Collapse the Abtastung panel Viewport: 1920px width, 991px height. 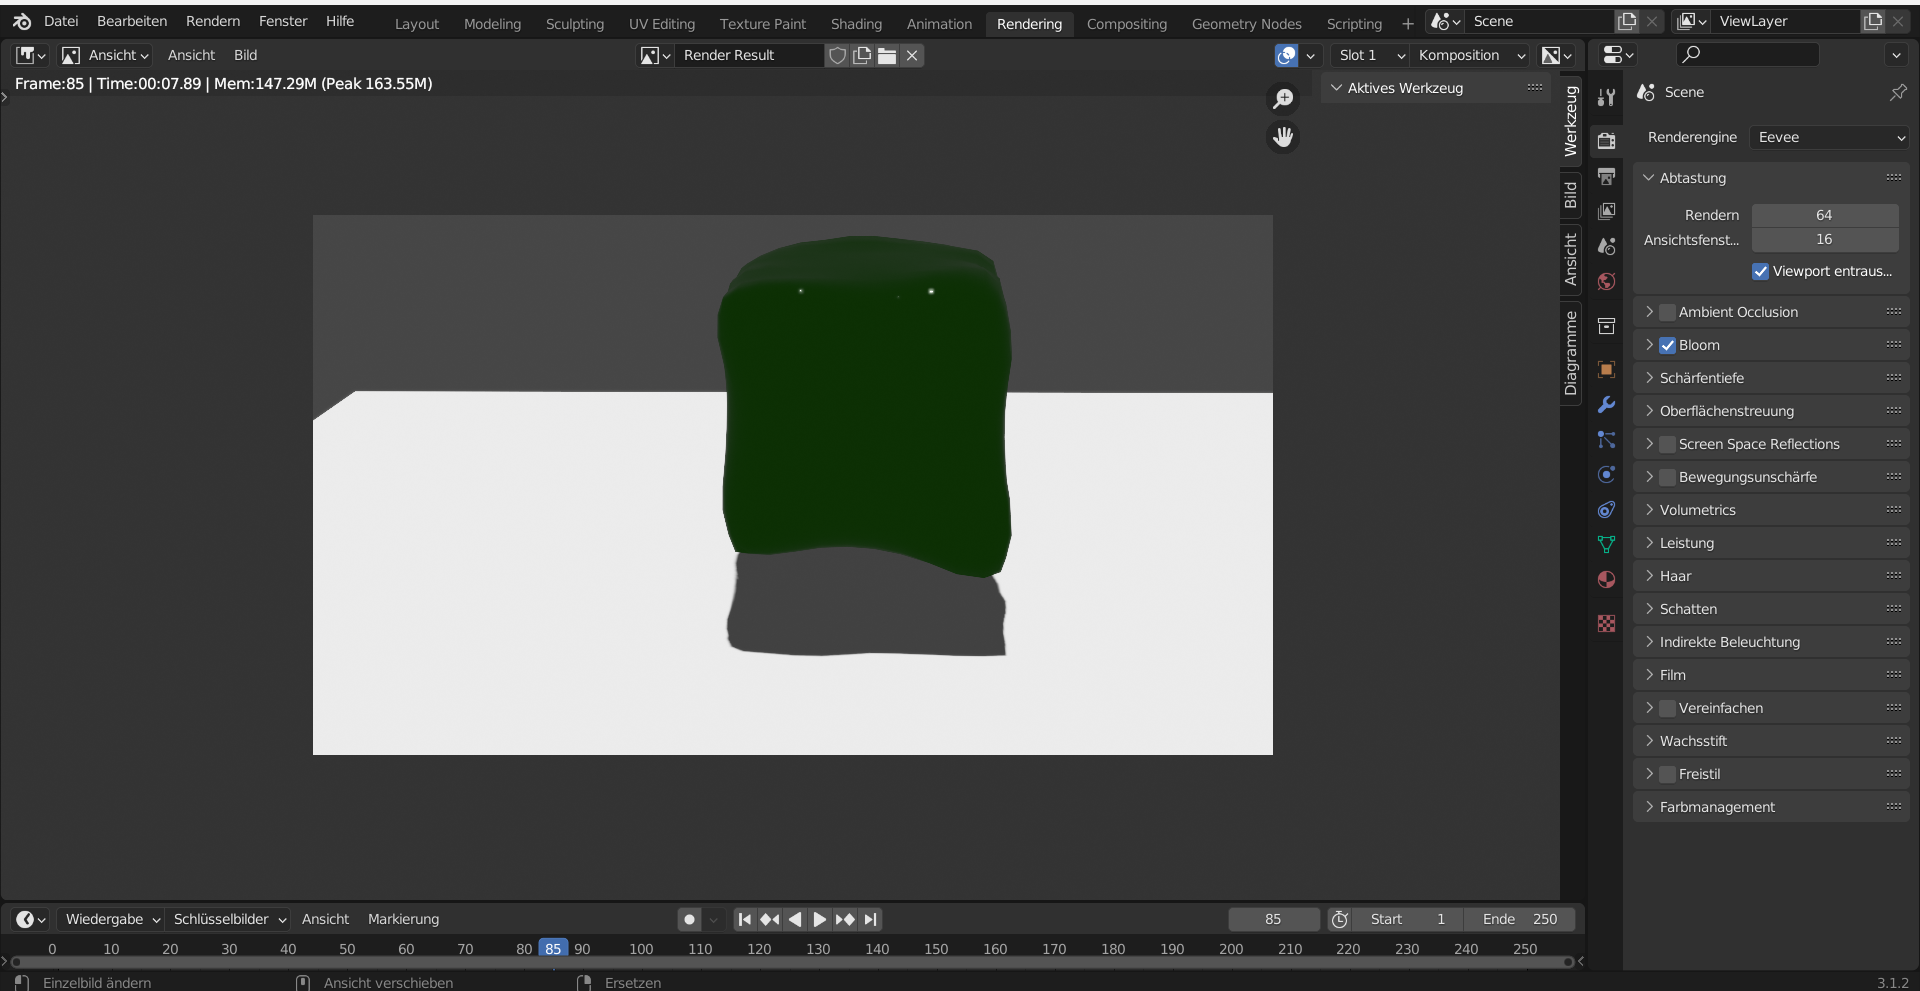click(x=1650, y=177)
